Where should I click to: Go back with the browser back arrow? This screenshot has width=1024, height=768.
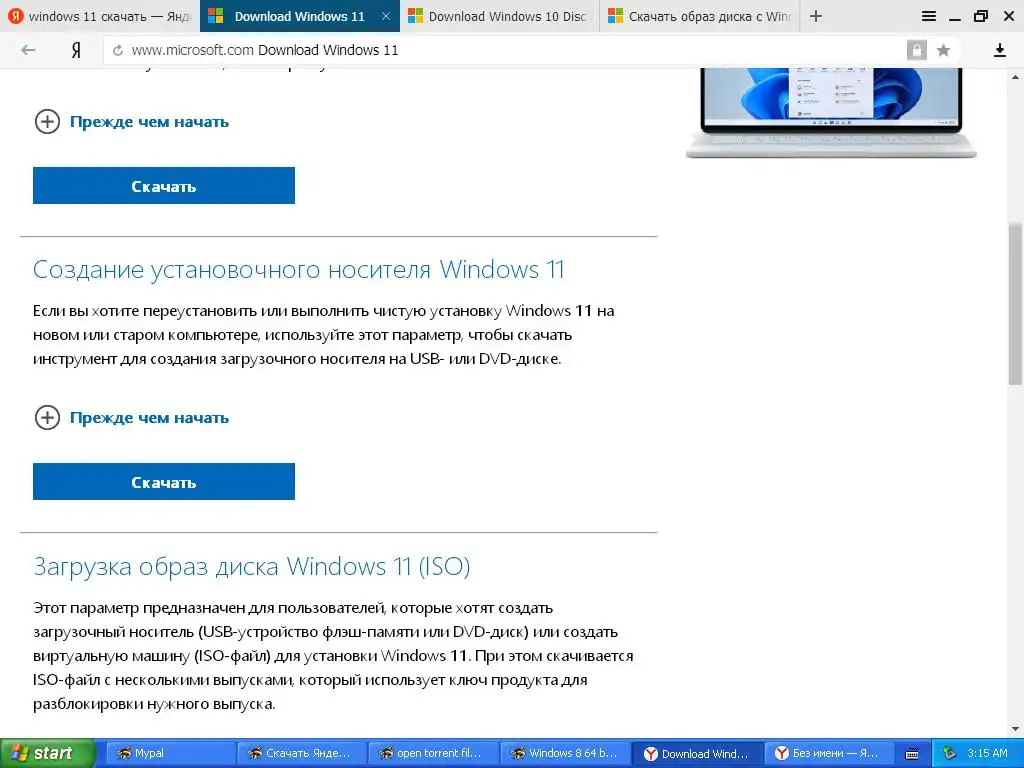point(28,50)
